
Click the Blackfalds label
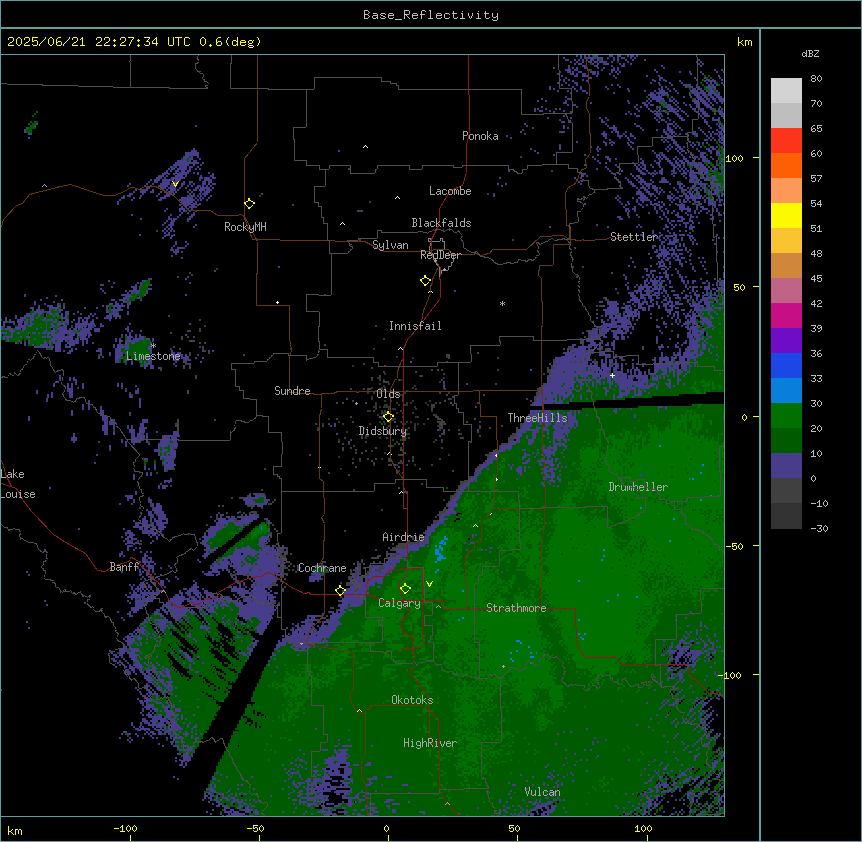click(441, 223)
